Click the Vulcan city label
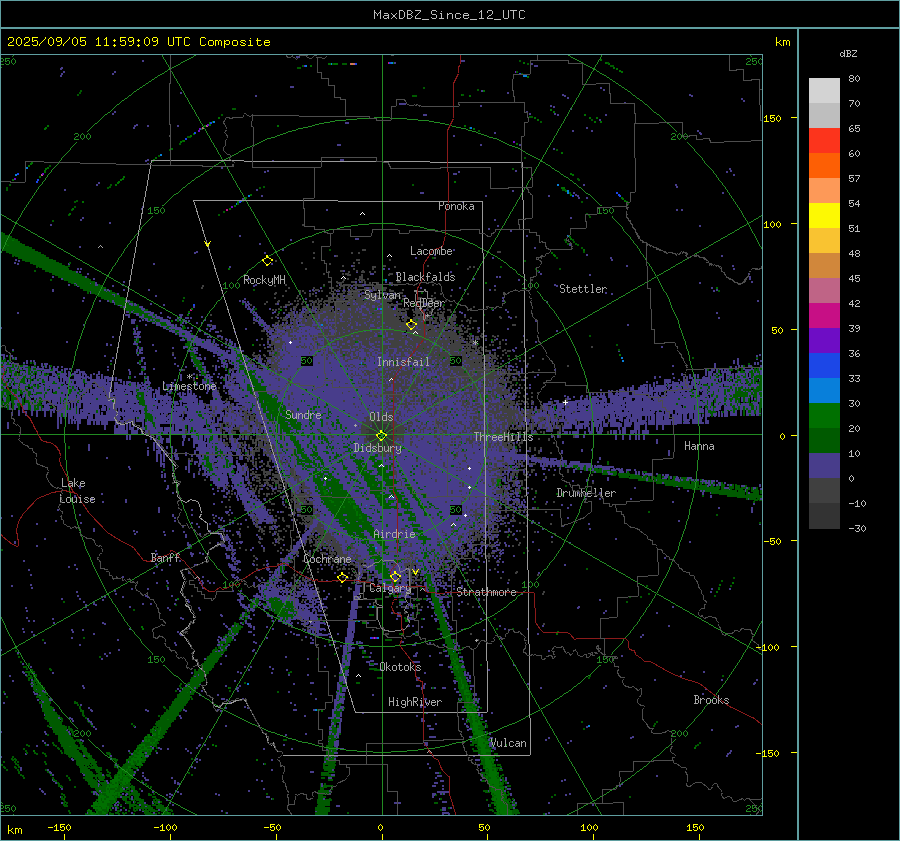Viewport: 900px width, 841px height. pos(508,743)
